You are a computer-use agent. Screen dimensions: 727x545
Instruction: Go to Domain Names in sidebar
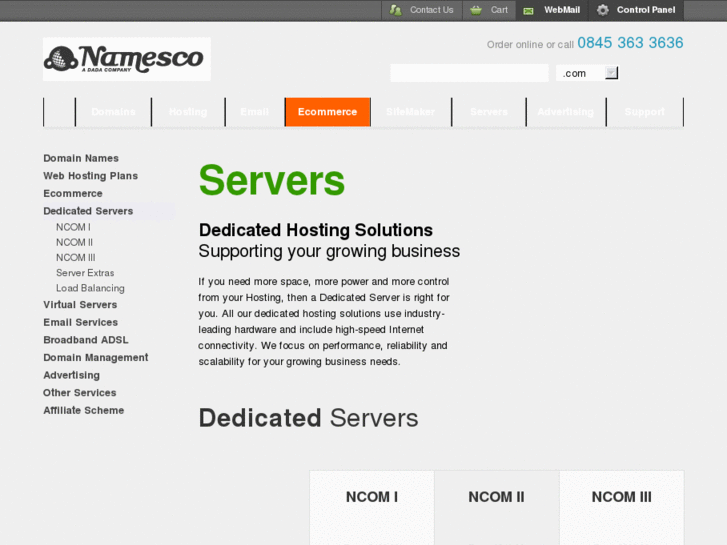click(81, 158)
